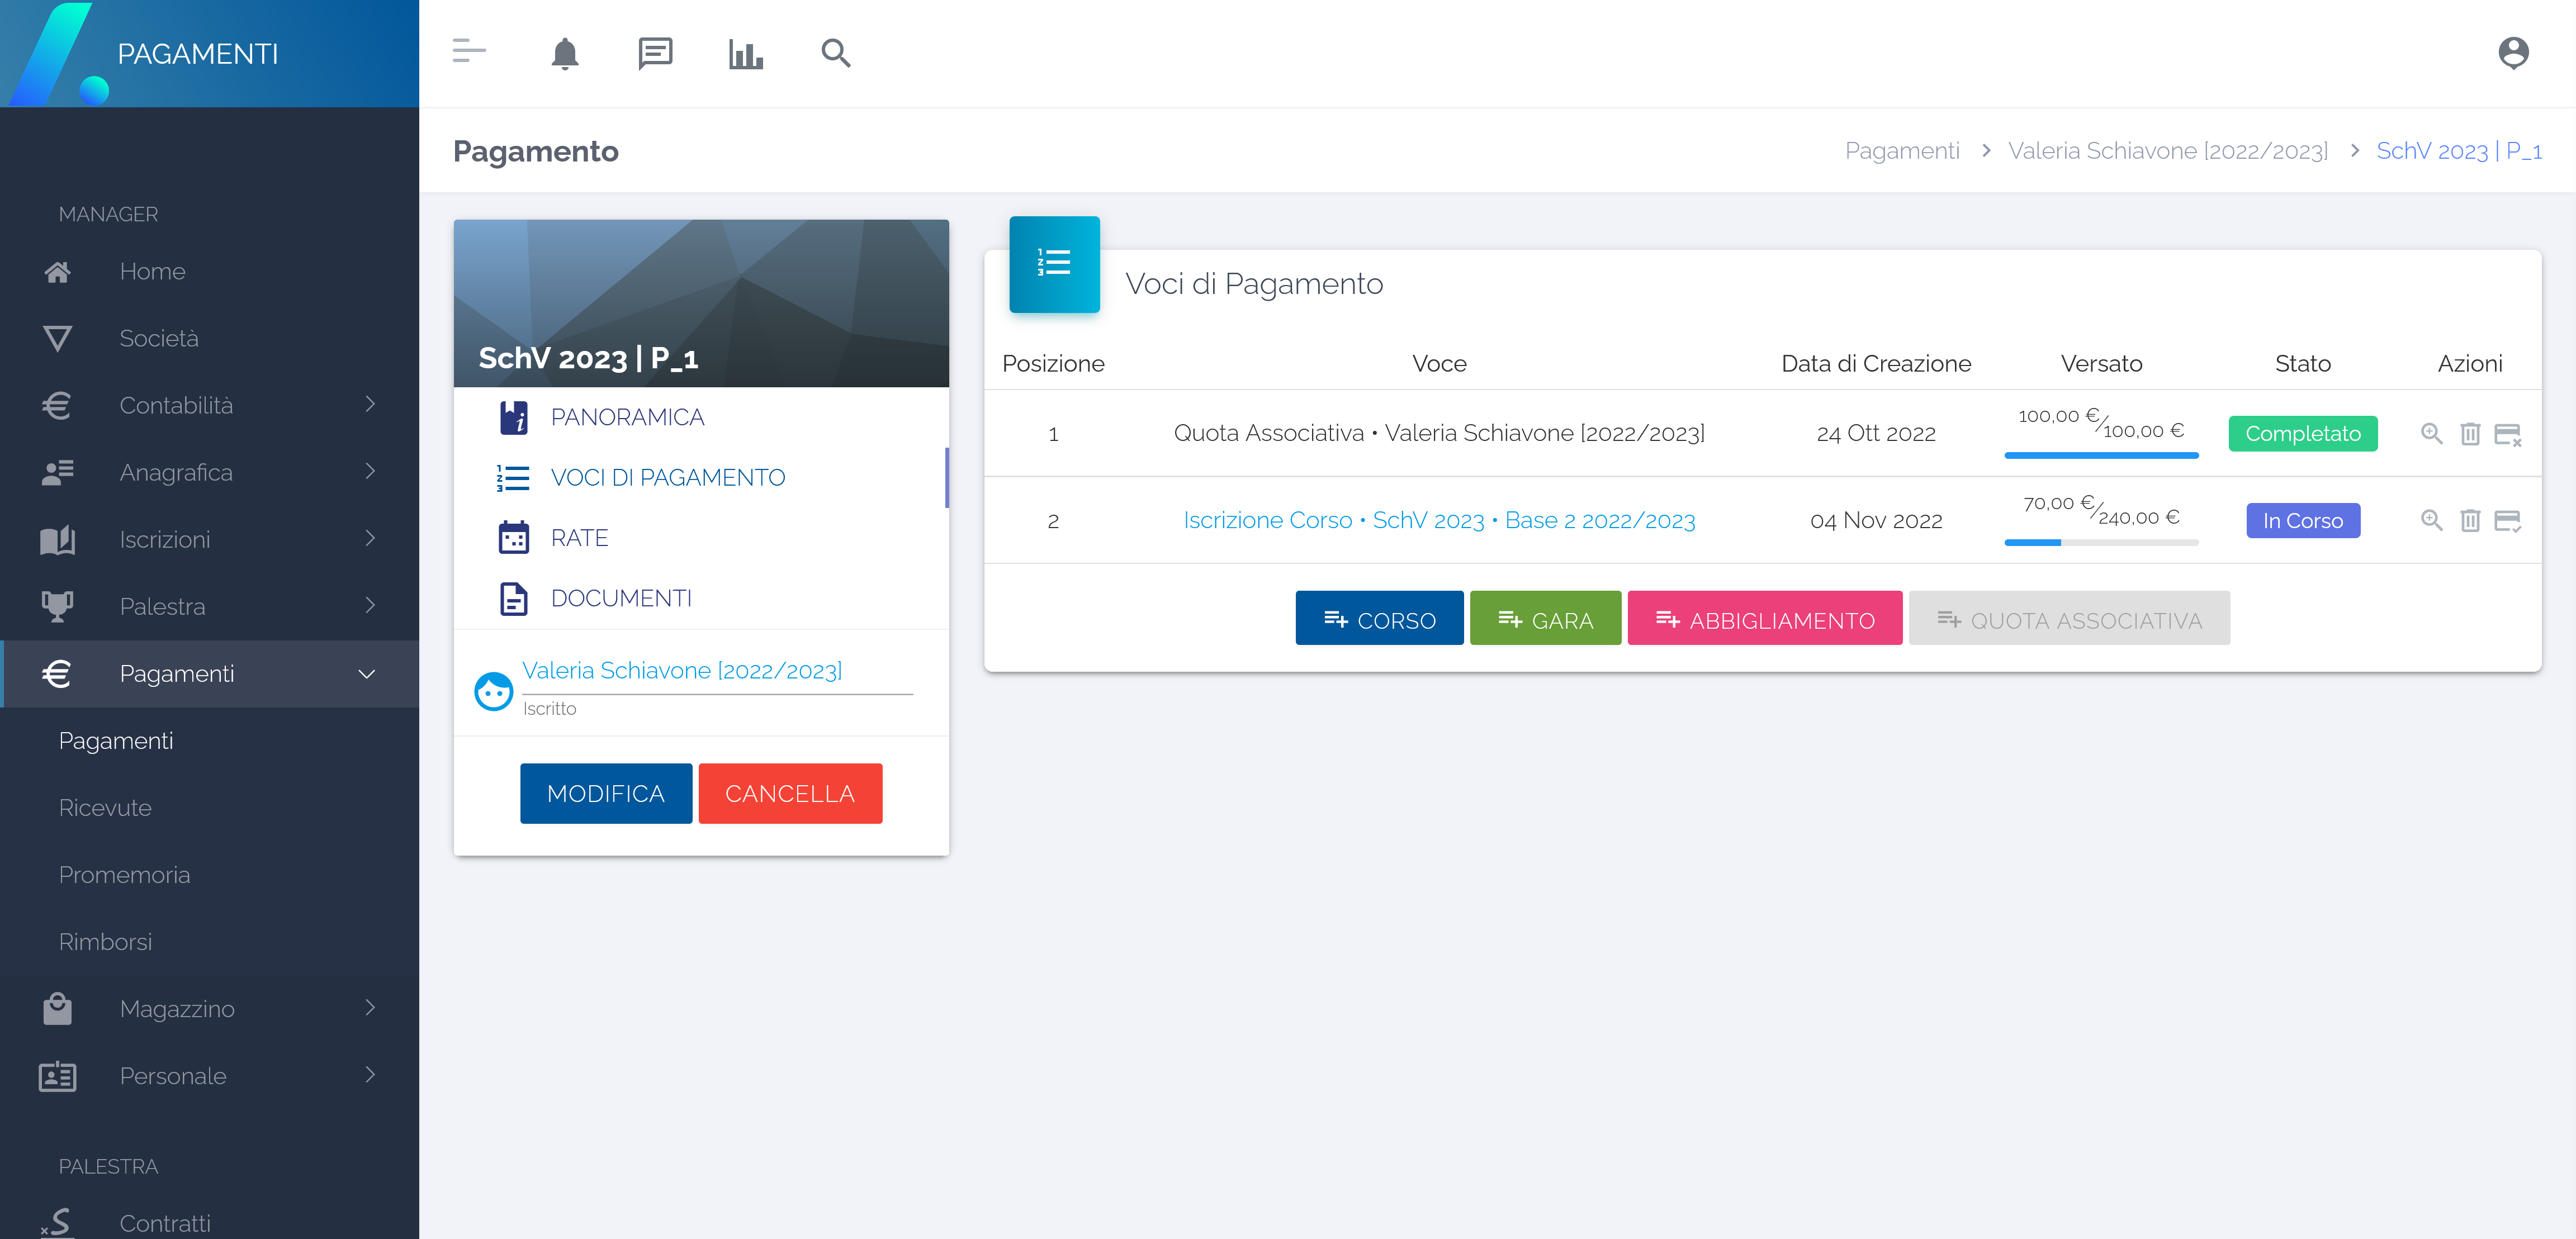Open the user account profile icon
Screen dimensions: 2576x1239
(x=2513, y=53)
